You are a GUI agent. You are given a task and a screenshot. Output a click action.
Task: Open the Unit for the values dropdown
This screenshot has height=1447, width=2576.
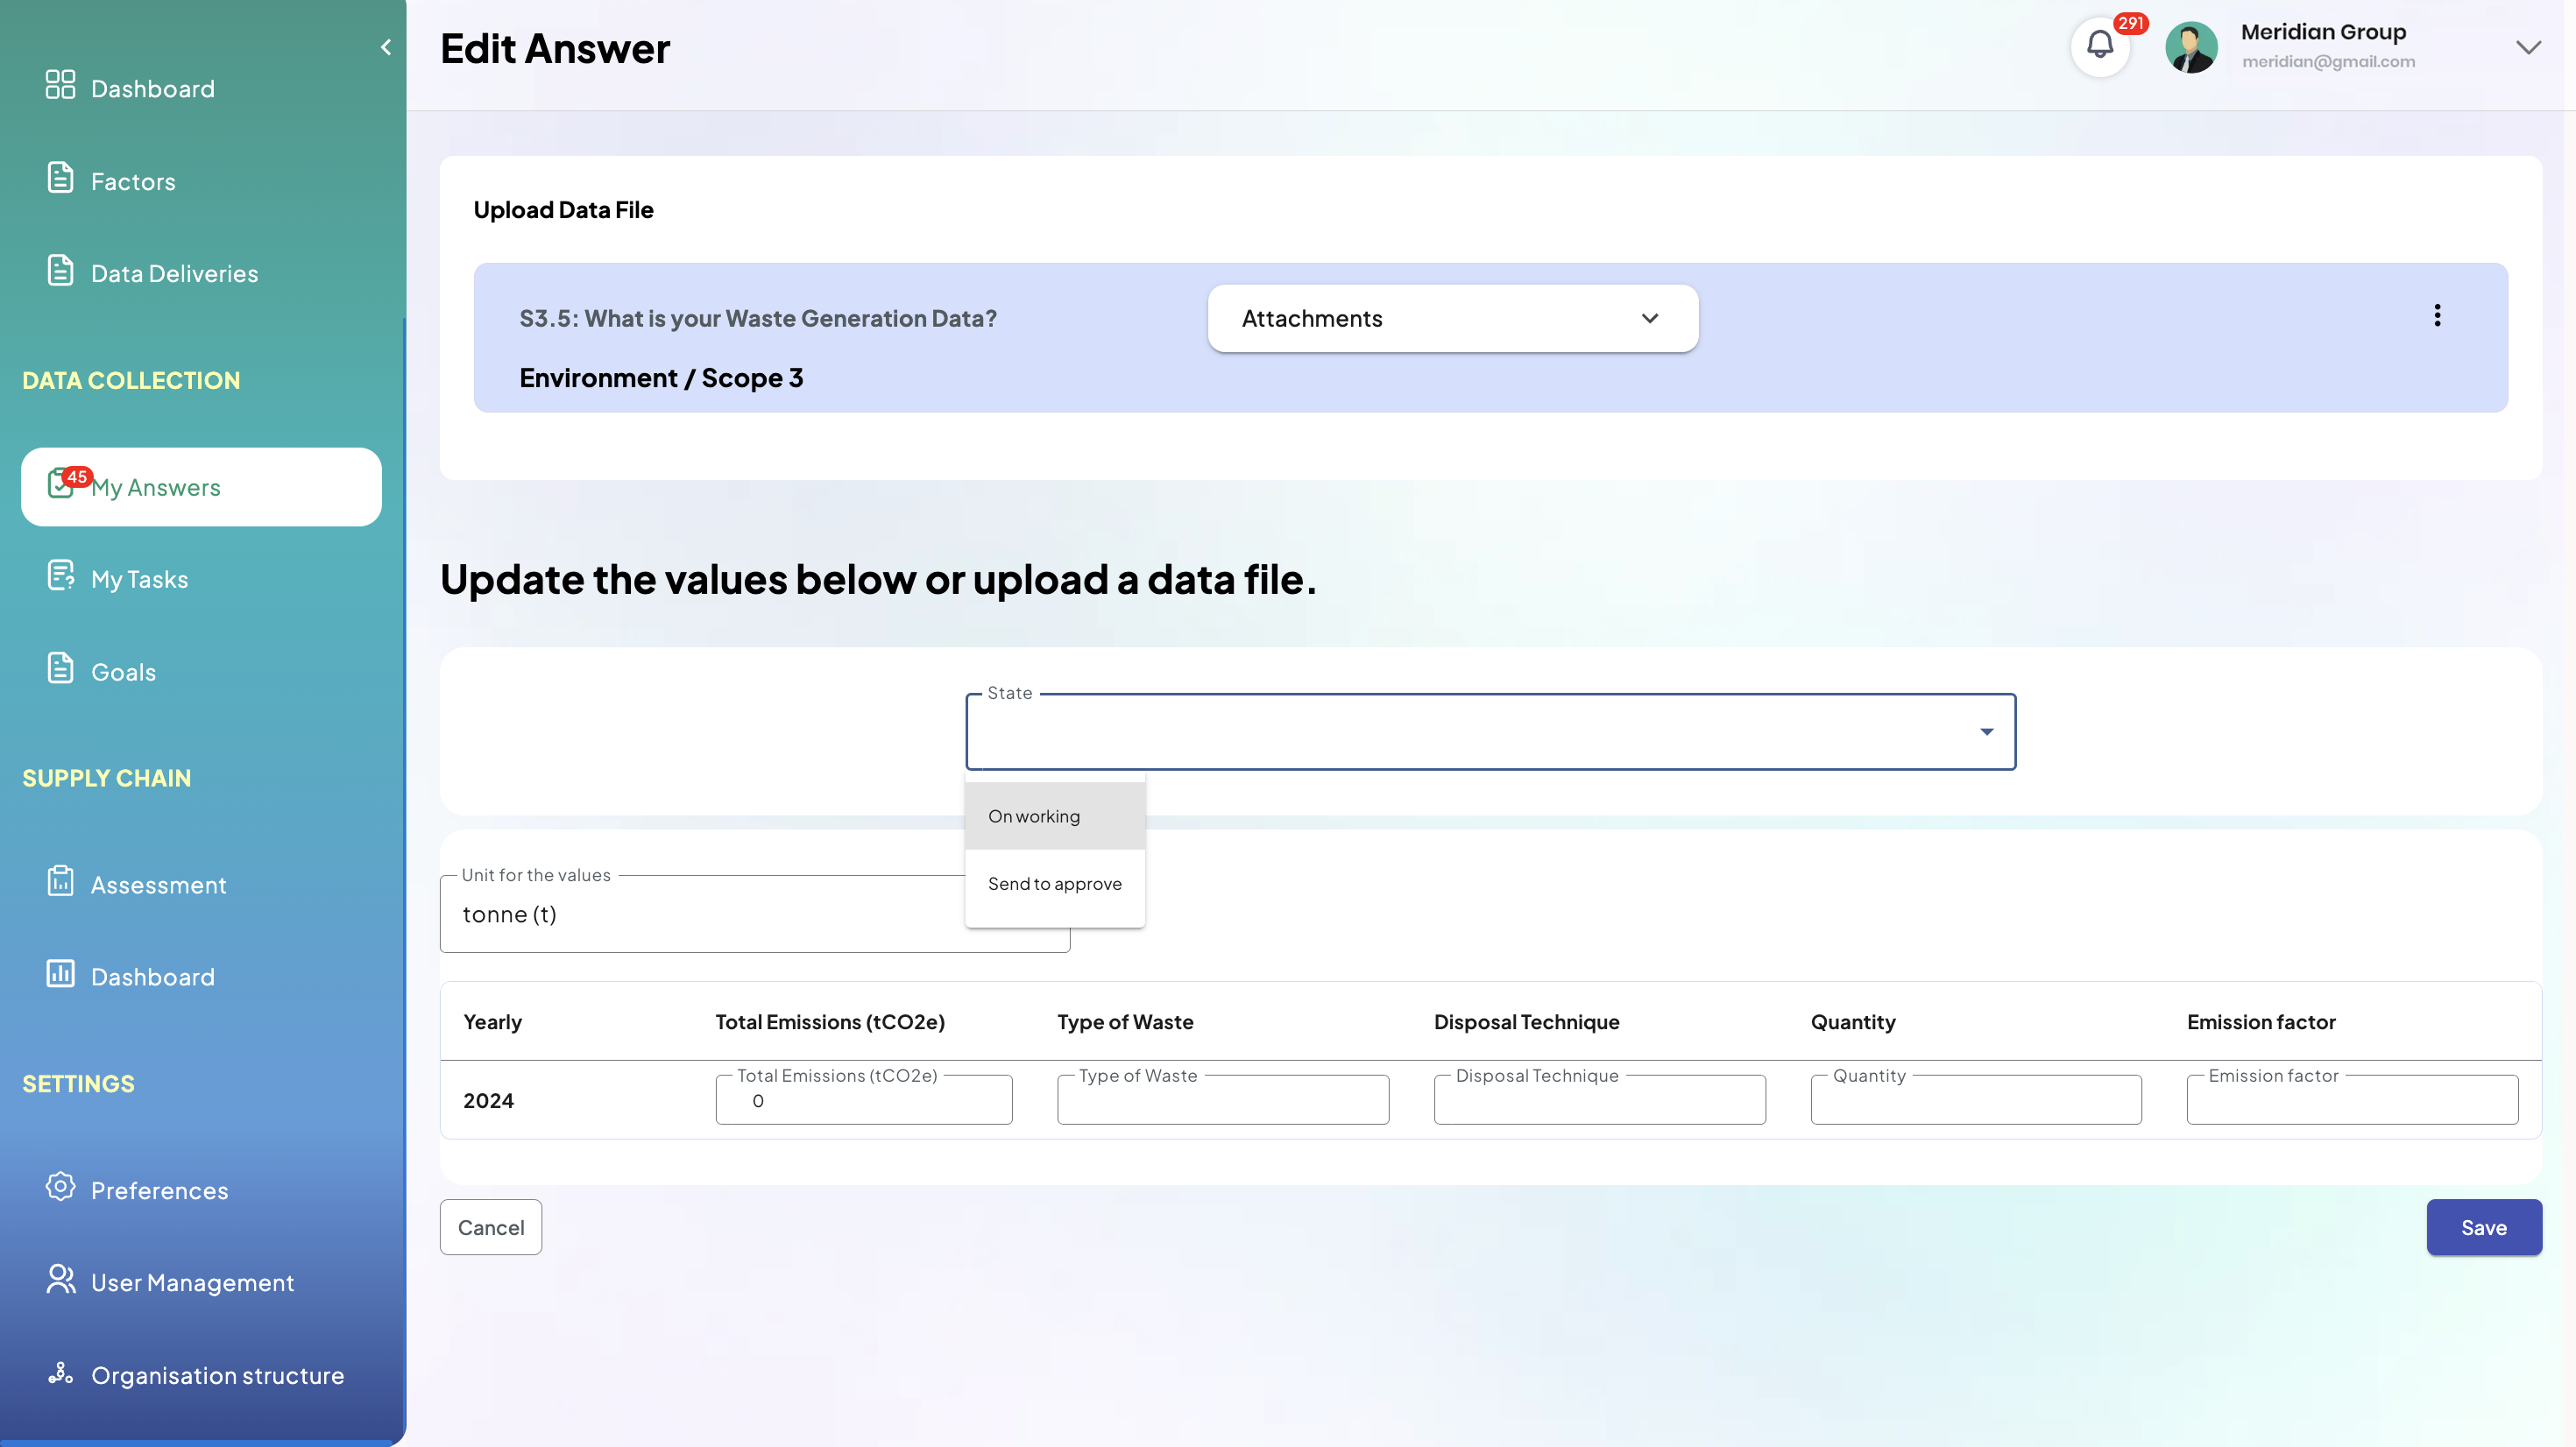click(754, 914)
